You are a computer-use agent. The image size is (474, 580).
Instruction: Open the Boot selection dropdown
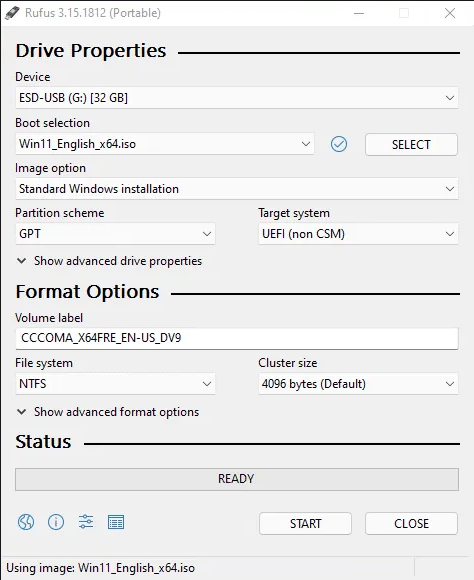click(165, 144)
